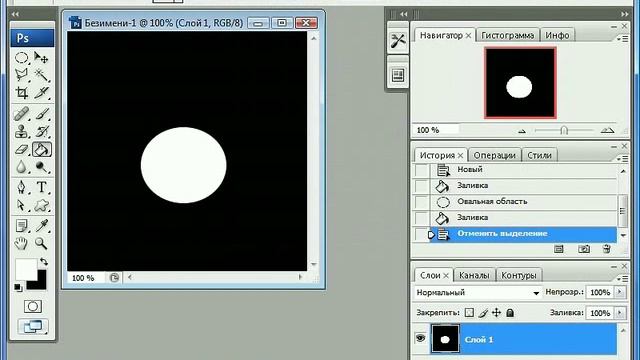640x360 pixels.
Task: Select the Pen tool
Action: click(x=22, y=188)
